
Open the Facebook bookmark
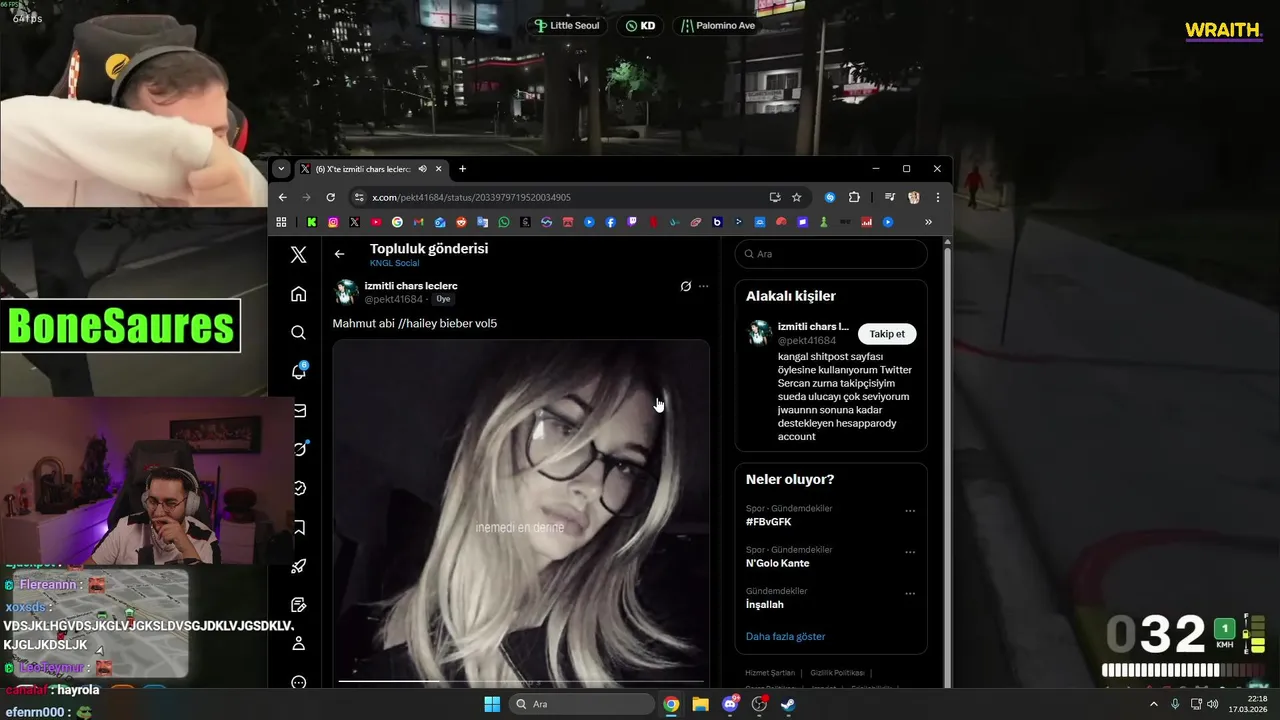tap(611, 222)
